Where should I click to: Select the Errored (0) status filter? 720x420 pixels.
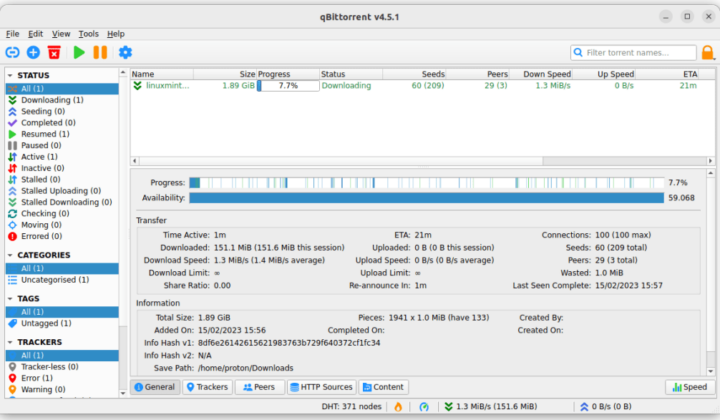[x=62, y=236]
